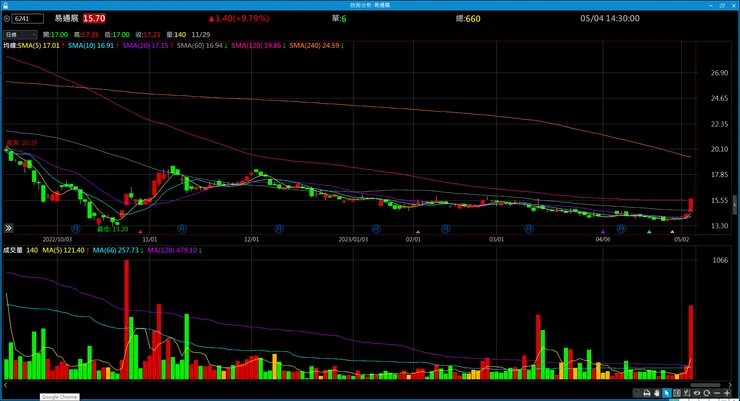740x401 pixels.
Task: Click the SMA(120) 19.86 indicator label
Action: coord(256,45)
